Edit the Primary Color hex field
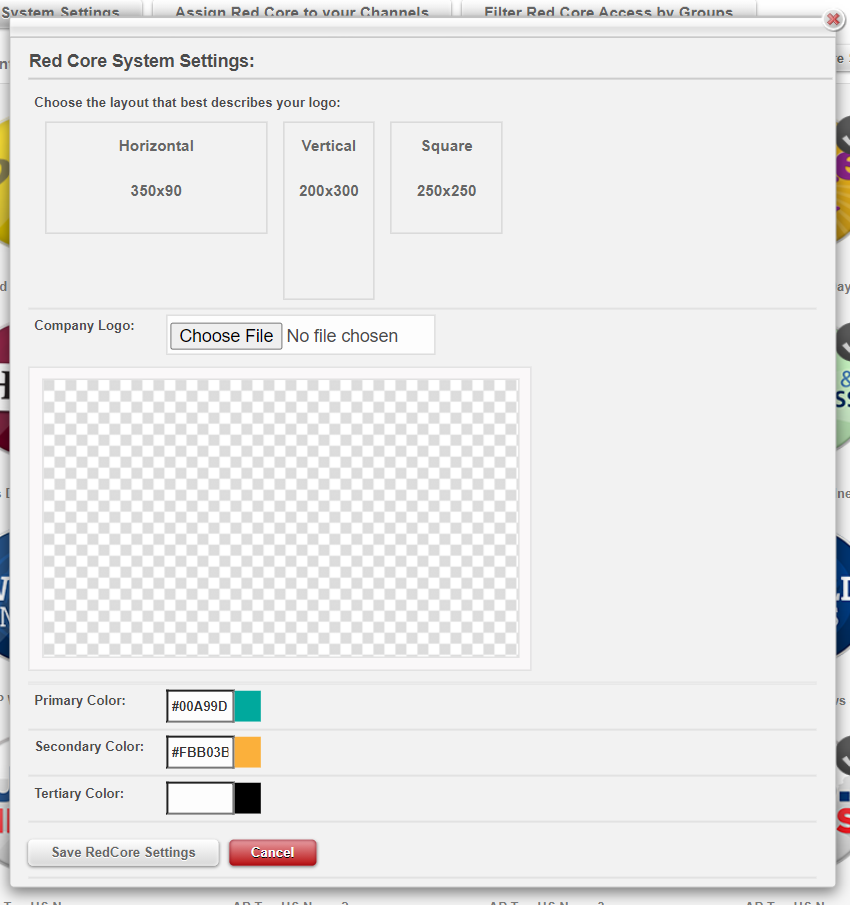This screenshot has width=850, height=905. [x=200, y=706]
